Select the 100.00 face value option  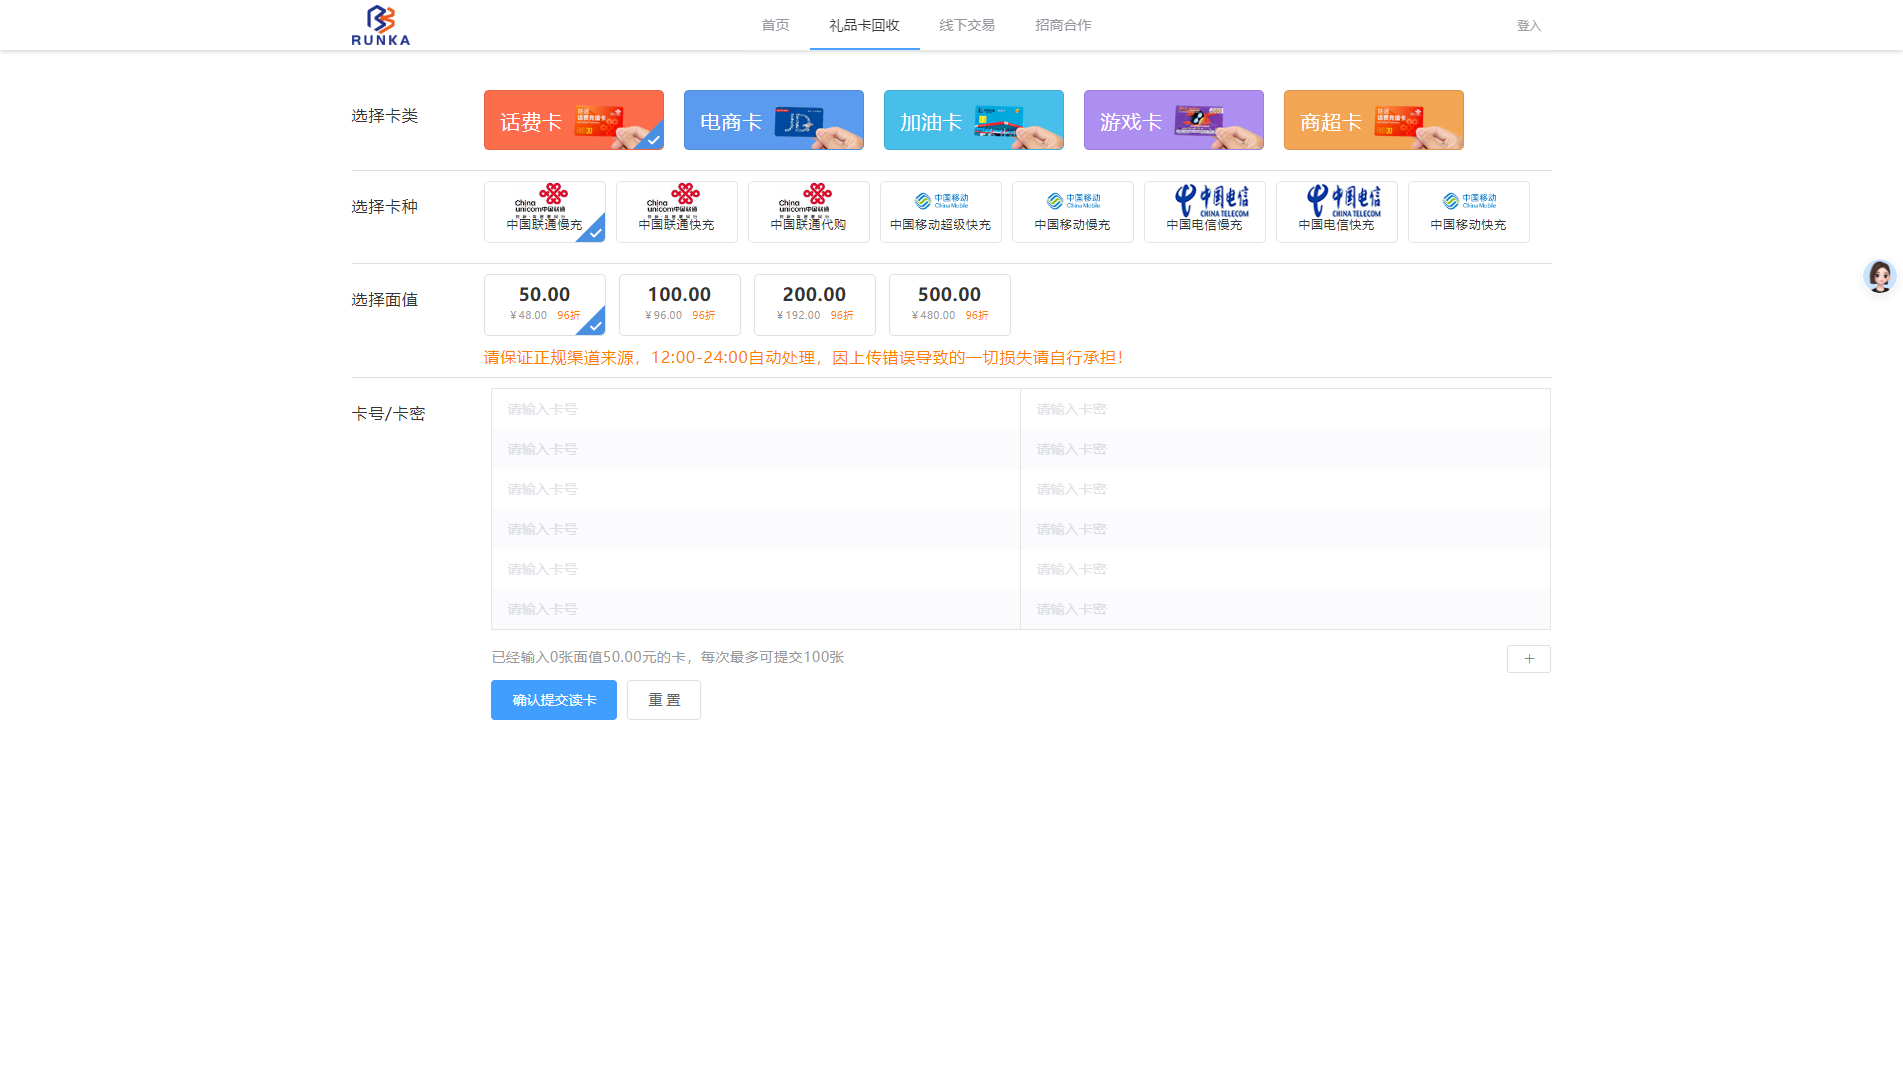tap(679, 304)
